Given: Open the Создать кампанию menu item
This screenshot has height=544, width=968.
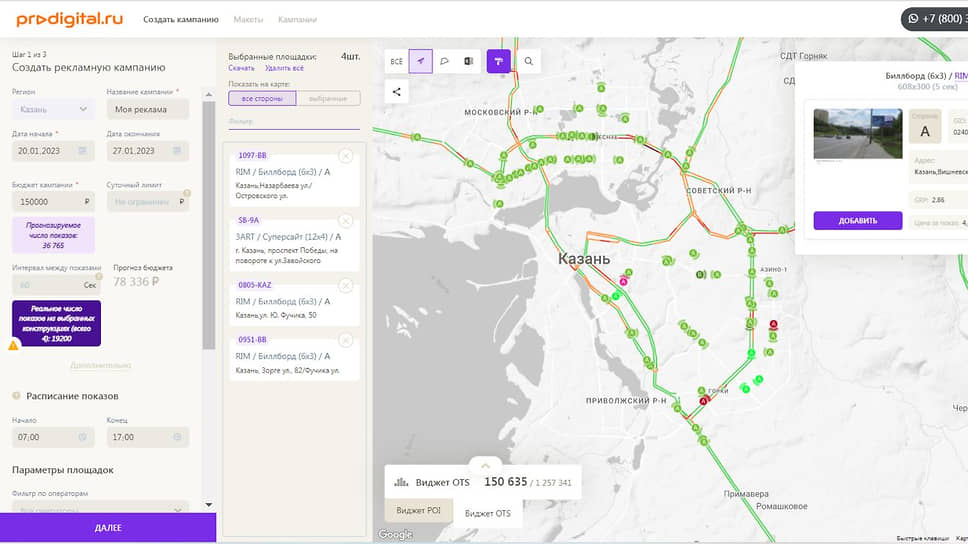Looking at the screenshot, I should (181, 20).
